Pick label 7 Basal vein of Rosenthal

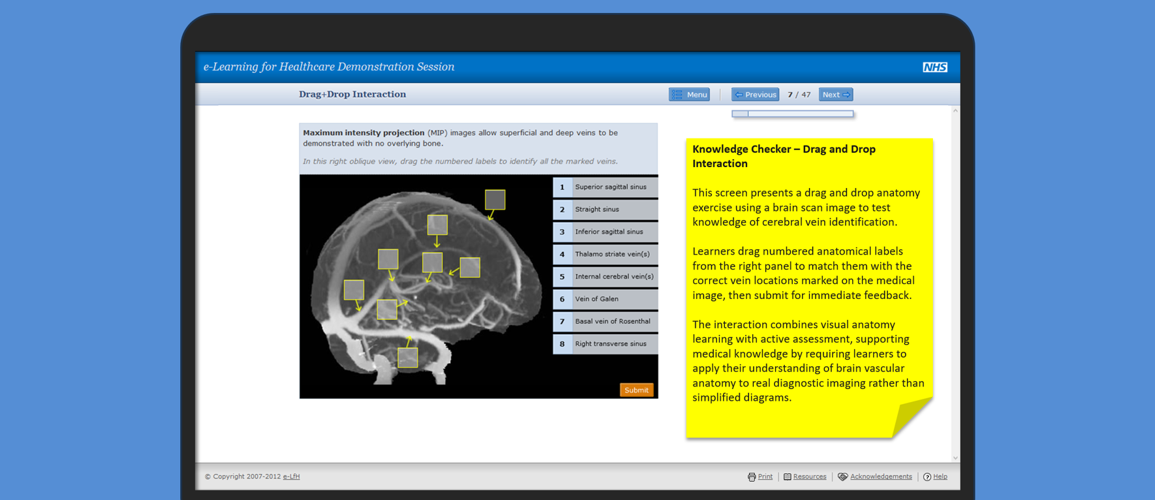tap(605, 322)
